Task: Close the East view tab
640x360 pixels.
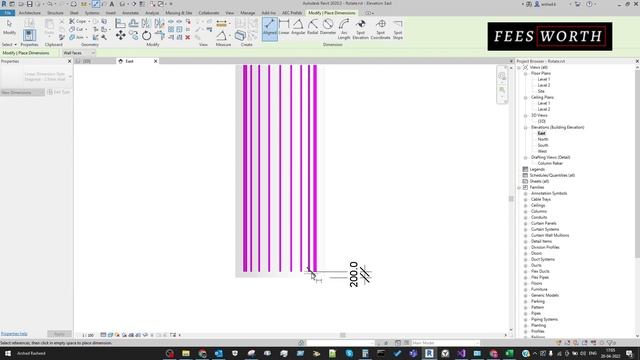Action: tap(156, 61)
